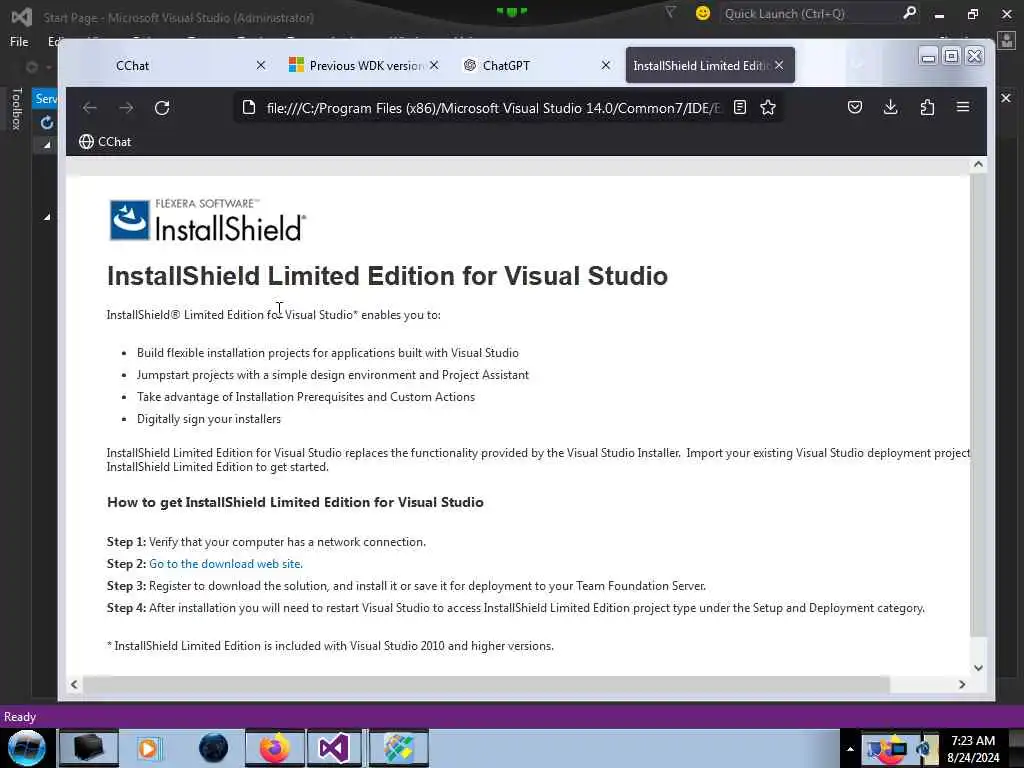Click the Server Explorer refresh icon
The image size is (1024, 768).
(46, 122)
